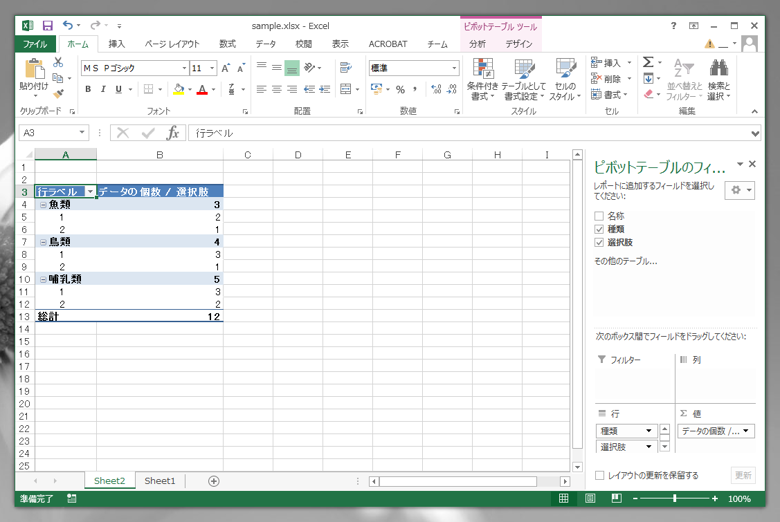
Task: Open the 行ラベル filter dropdown
Action: click(90, 192)
